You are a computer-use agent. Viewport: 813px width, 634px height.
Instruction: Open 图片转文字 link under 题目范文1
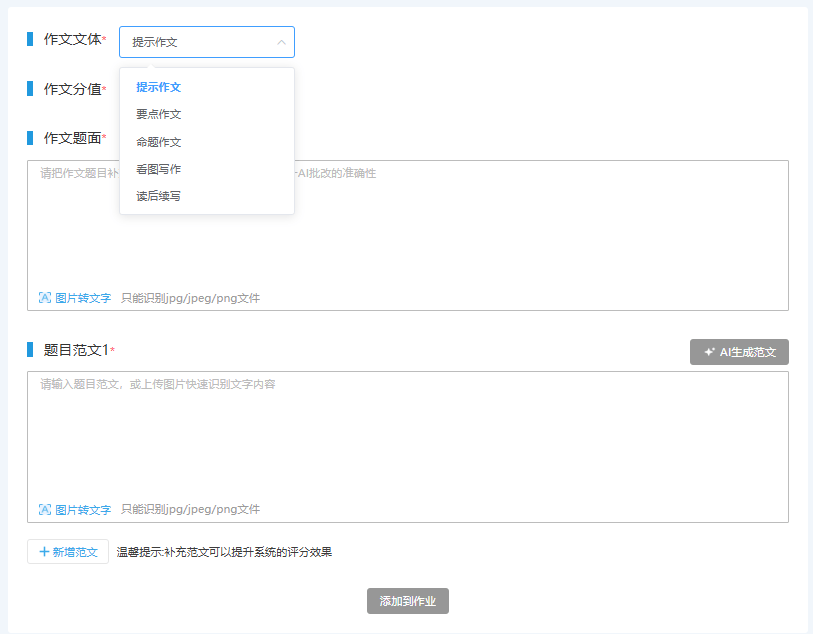point(83,510)
